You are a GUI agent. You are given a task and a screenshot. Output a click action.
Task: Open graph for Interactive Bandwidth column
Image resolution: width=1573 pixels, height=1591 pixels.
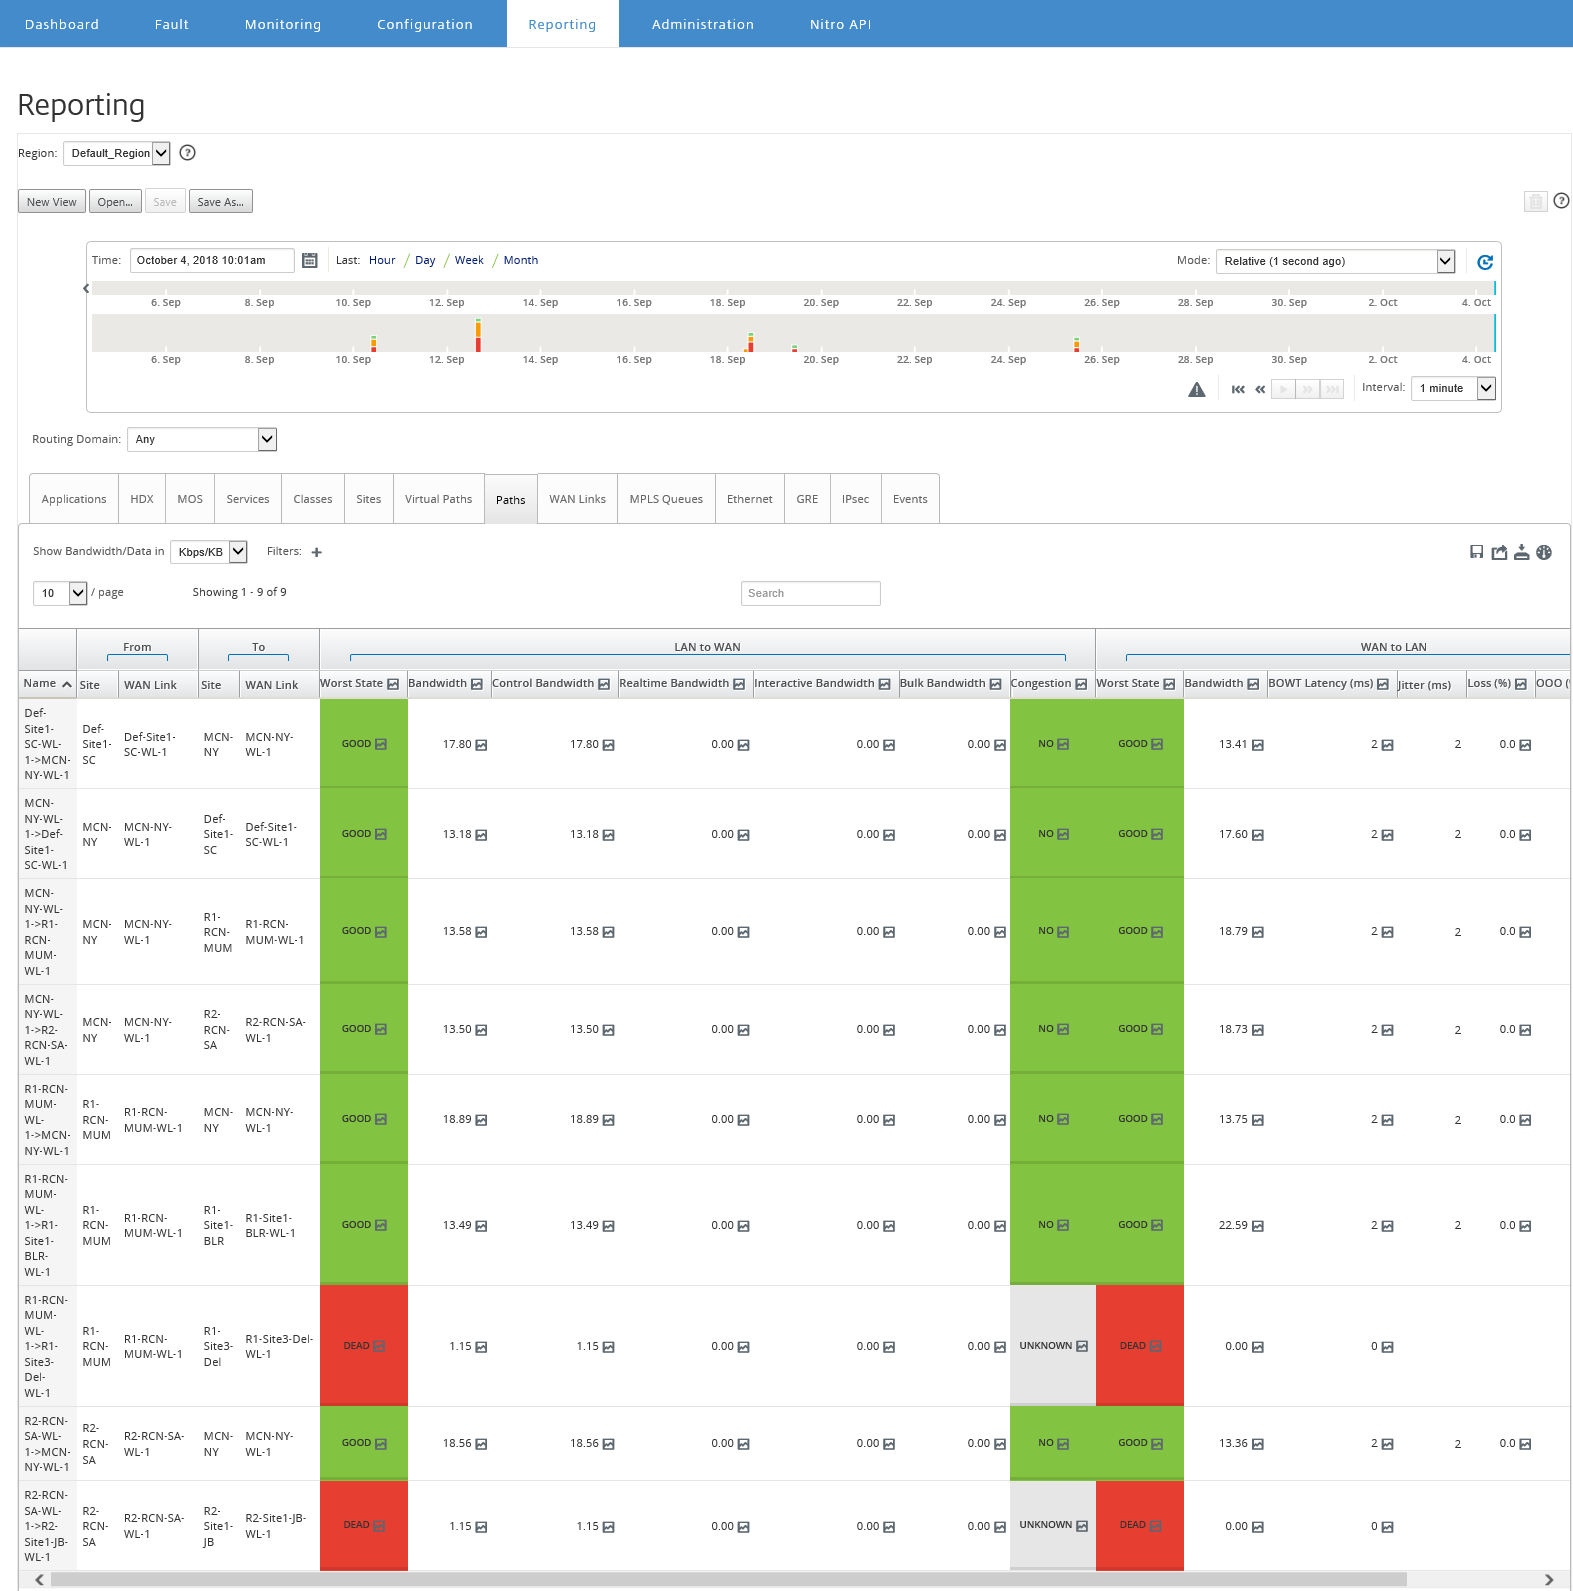click(884, 684)
